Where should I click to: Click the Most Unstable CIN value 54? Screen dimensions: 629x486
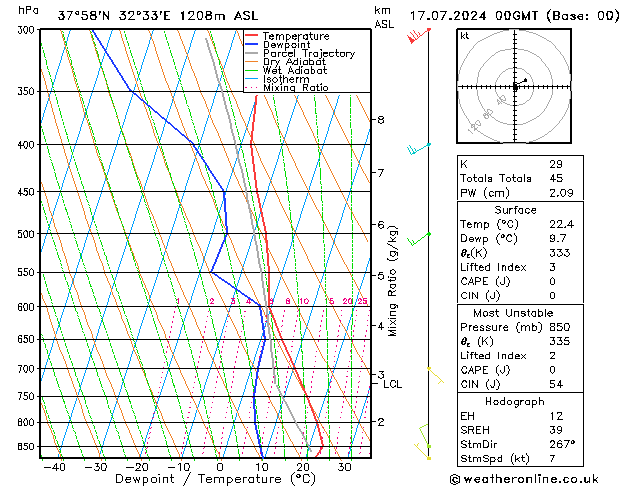tap(556, 384)
